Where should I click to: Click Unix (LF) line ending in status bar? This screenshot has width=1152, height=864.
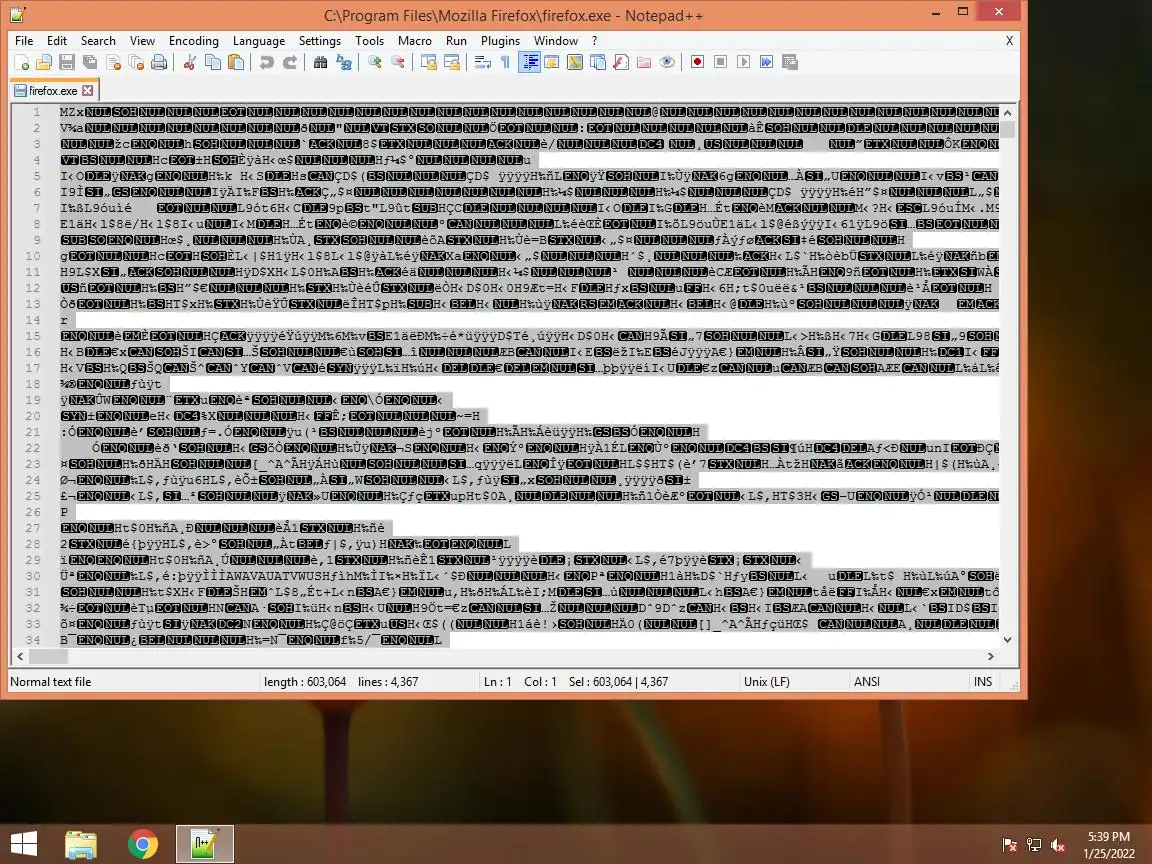766,682
